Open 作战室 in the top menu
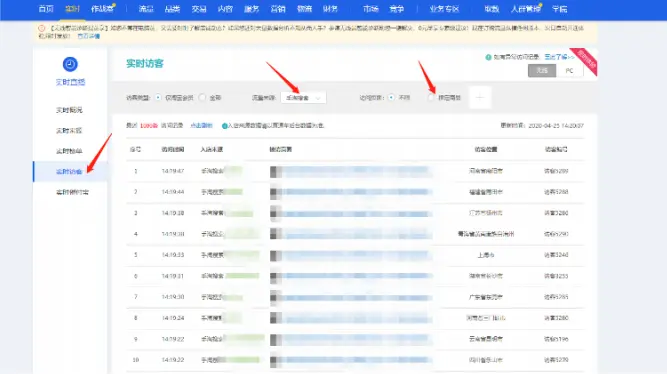Image resolution: width=667 pixels, height=374 pixels. click(x=103, y=9)
